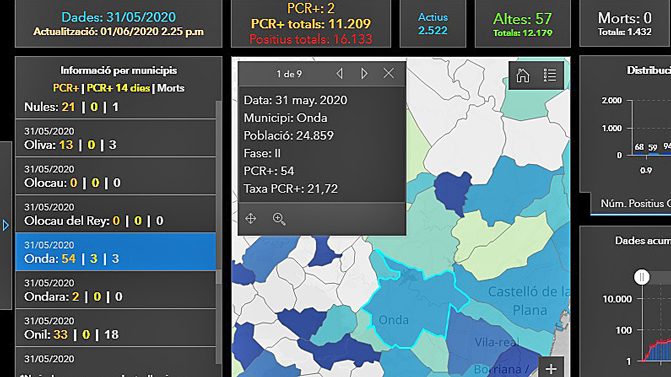Click the pan-to crosshair icon in popup
Image resolution: width=671 pixels, height=377 pixels.
(x=251, y=219)
